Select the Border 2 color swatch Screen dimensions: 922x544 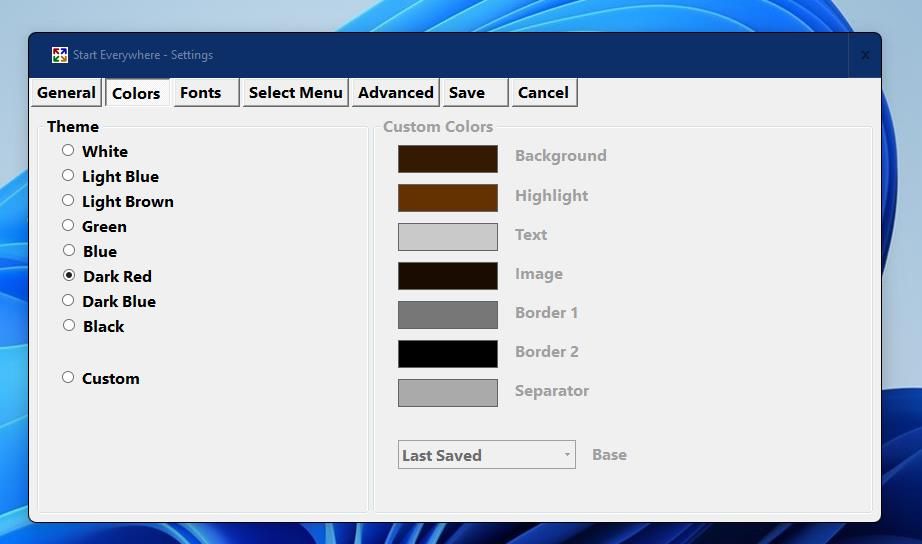(448, 353)
